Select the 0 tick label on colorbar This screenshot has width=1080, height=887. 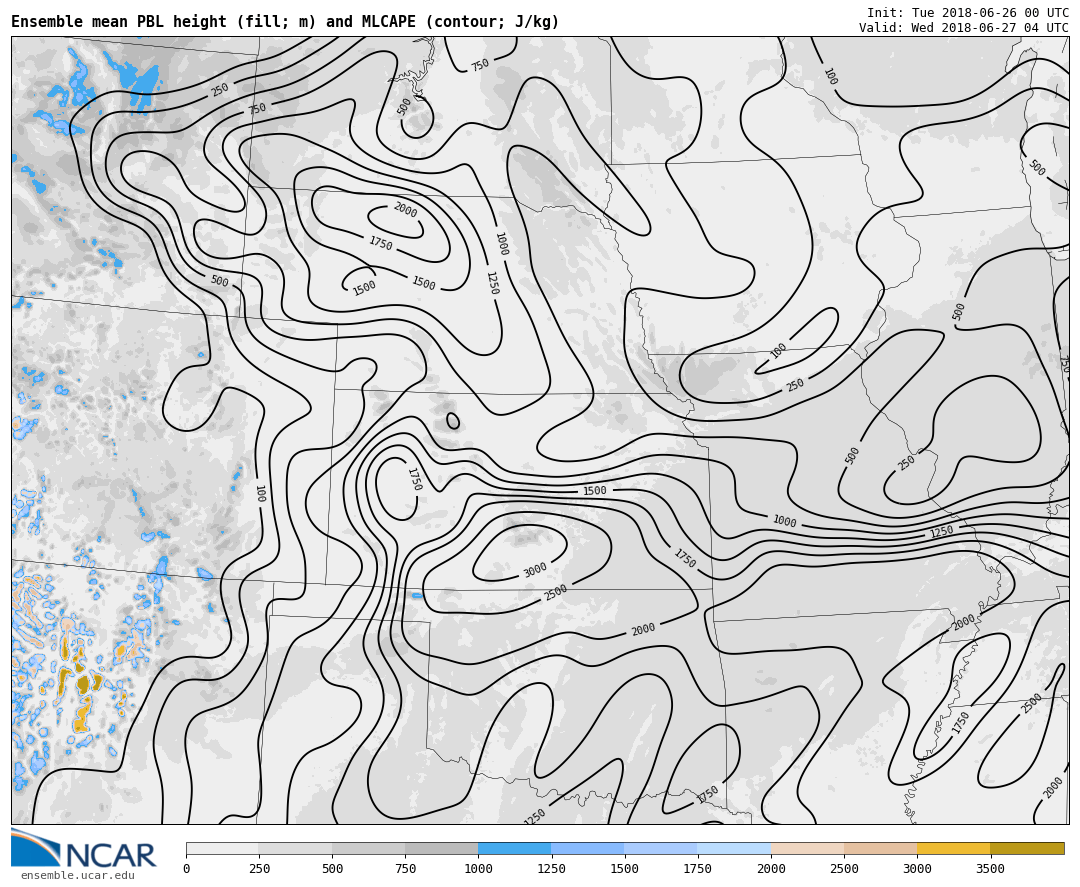coord(186,869)
